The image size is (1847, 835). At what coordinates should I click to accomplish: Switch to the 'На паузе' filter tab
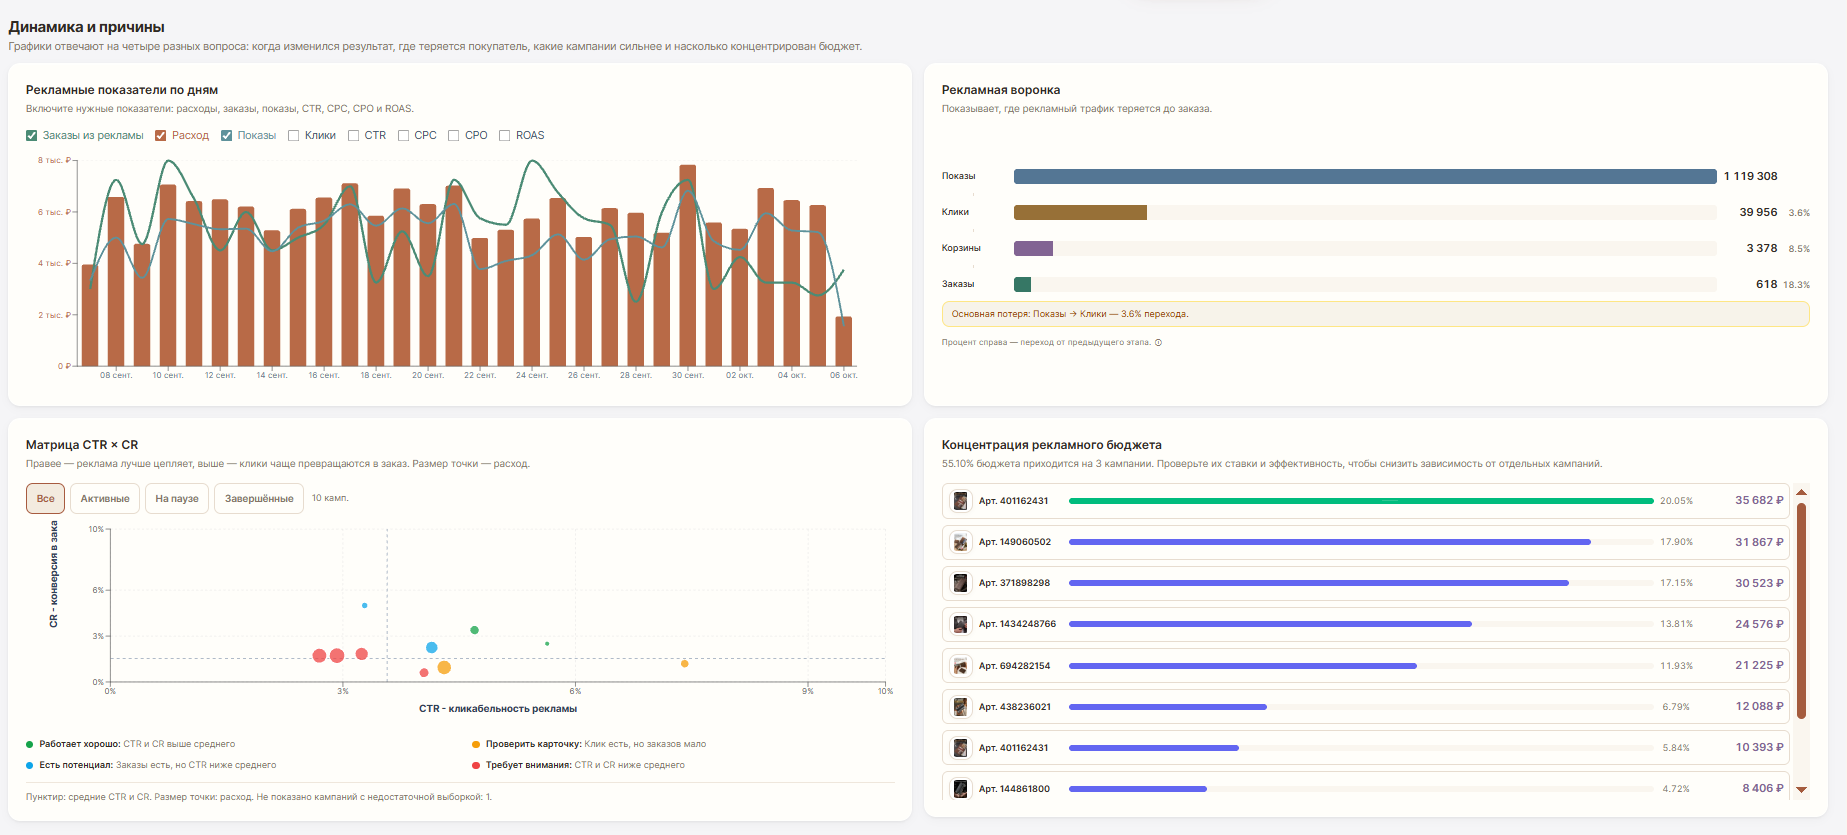pos(177,499)
